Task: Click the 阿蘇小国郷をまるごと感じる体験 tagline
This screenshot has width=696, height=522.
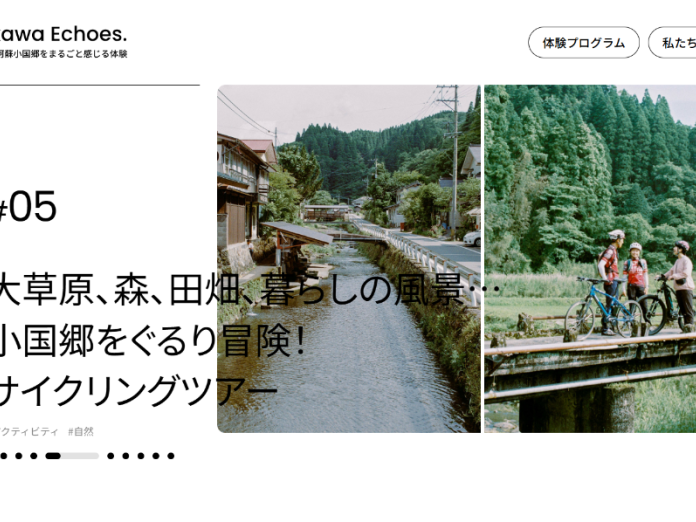Action: tap(63, 54)
